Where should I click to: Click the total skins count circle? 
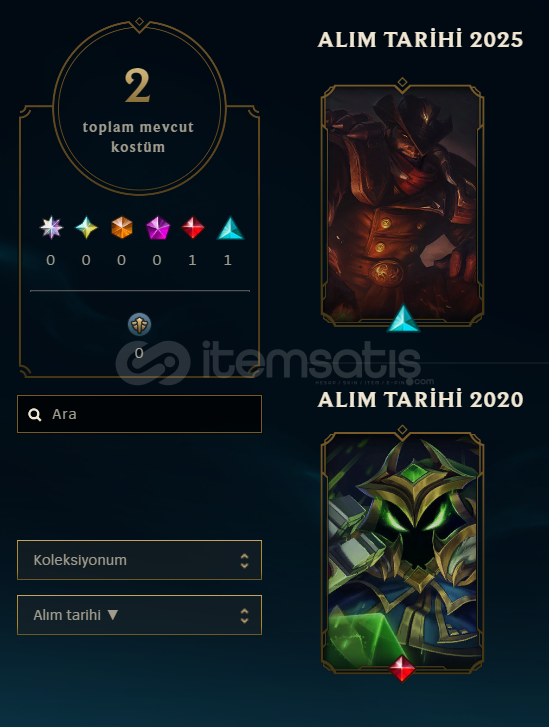[x=139, y=108]
